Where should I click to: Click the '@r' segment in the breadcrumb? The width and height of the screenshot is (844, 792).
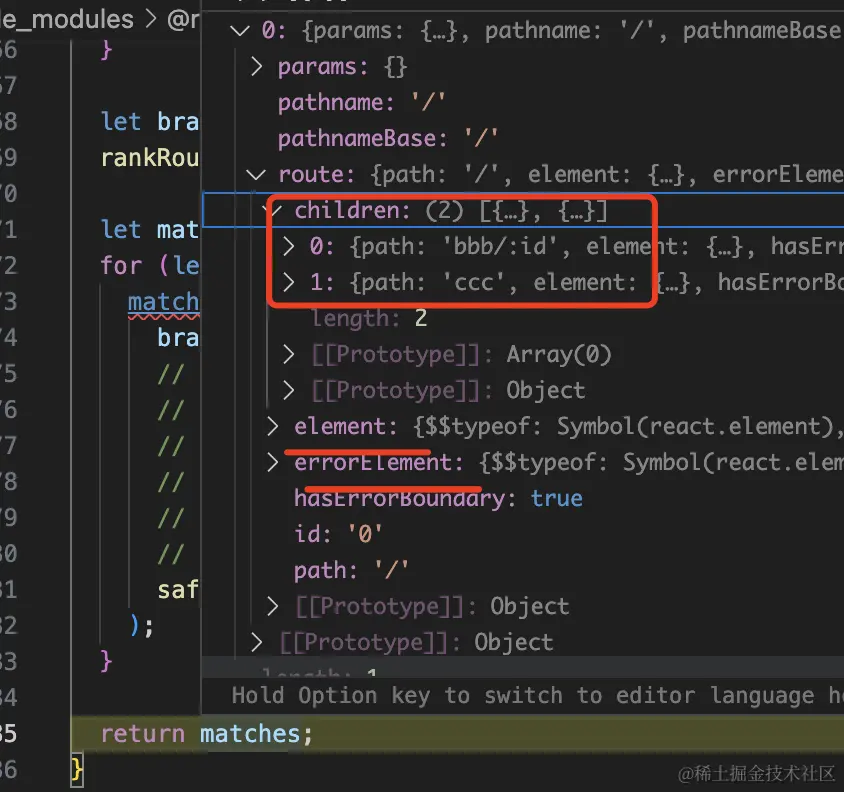click(x=183, y=19)
